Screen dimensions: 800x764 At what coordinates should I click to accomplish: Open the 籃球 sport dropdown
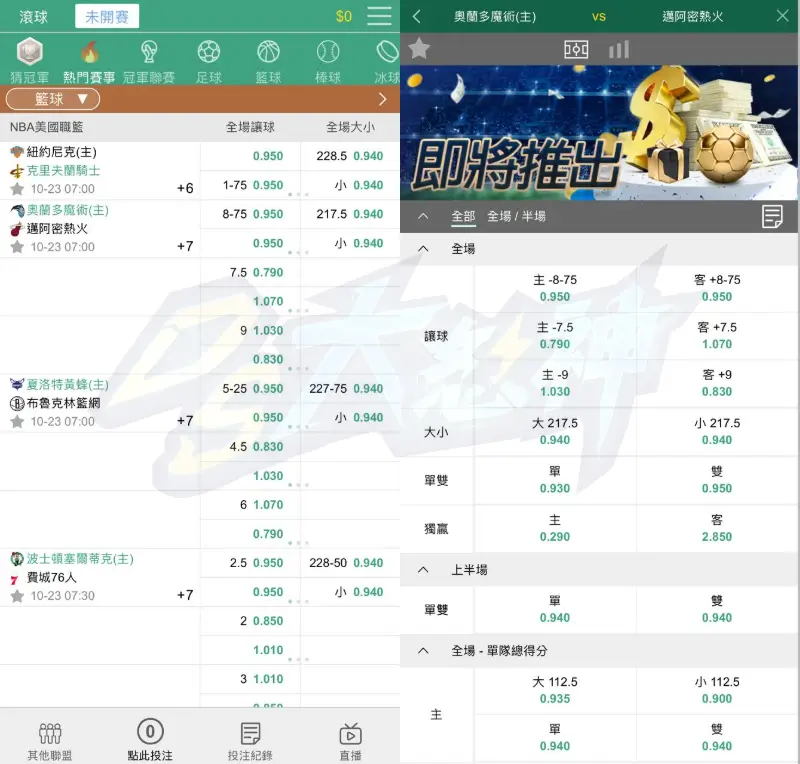pyautogui.click(x=53, y=99)
